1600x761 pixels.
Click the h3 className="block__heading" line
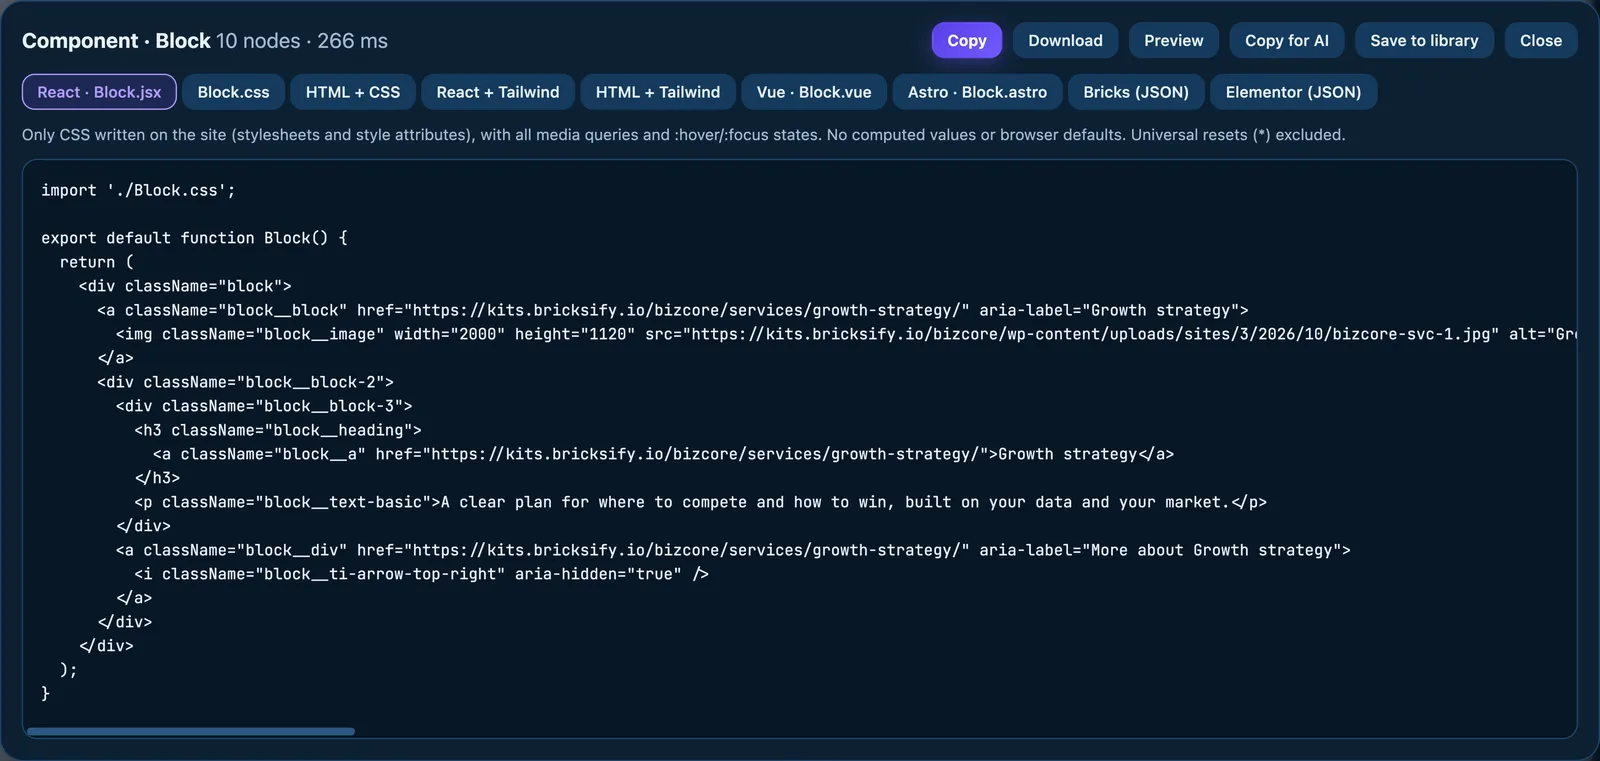point(278,430)
